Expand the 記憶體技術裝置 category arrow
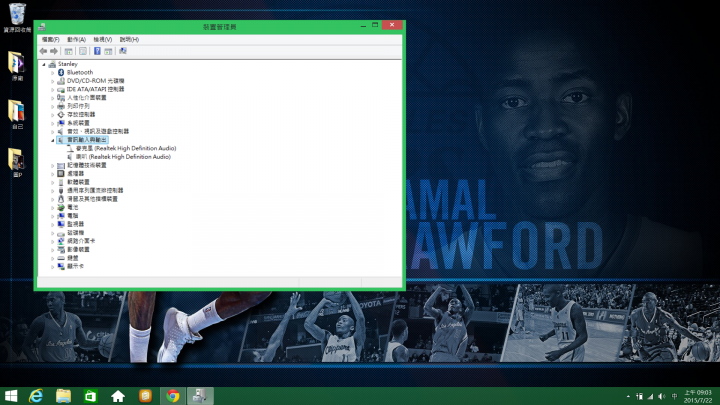 [x=52, y=165]
